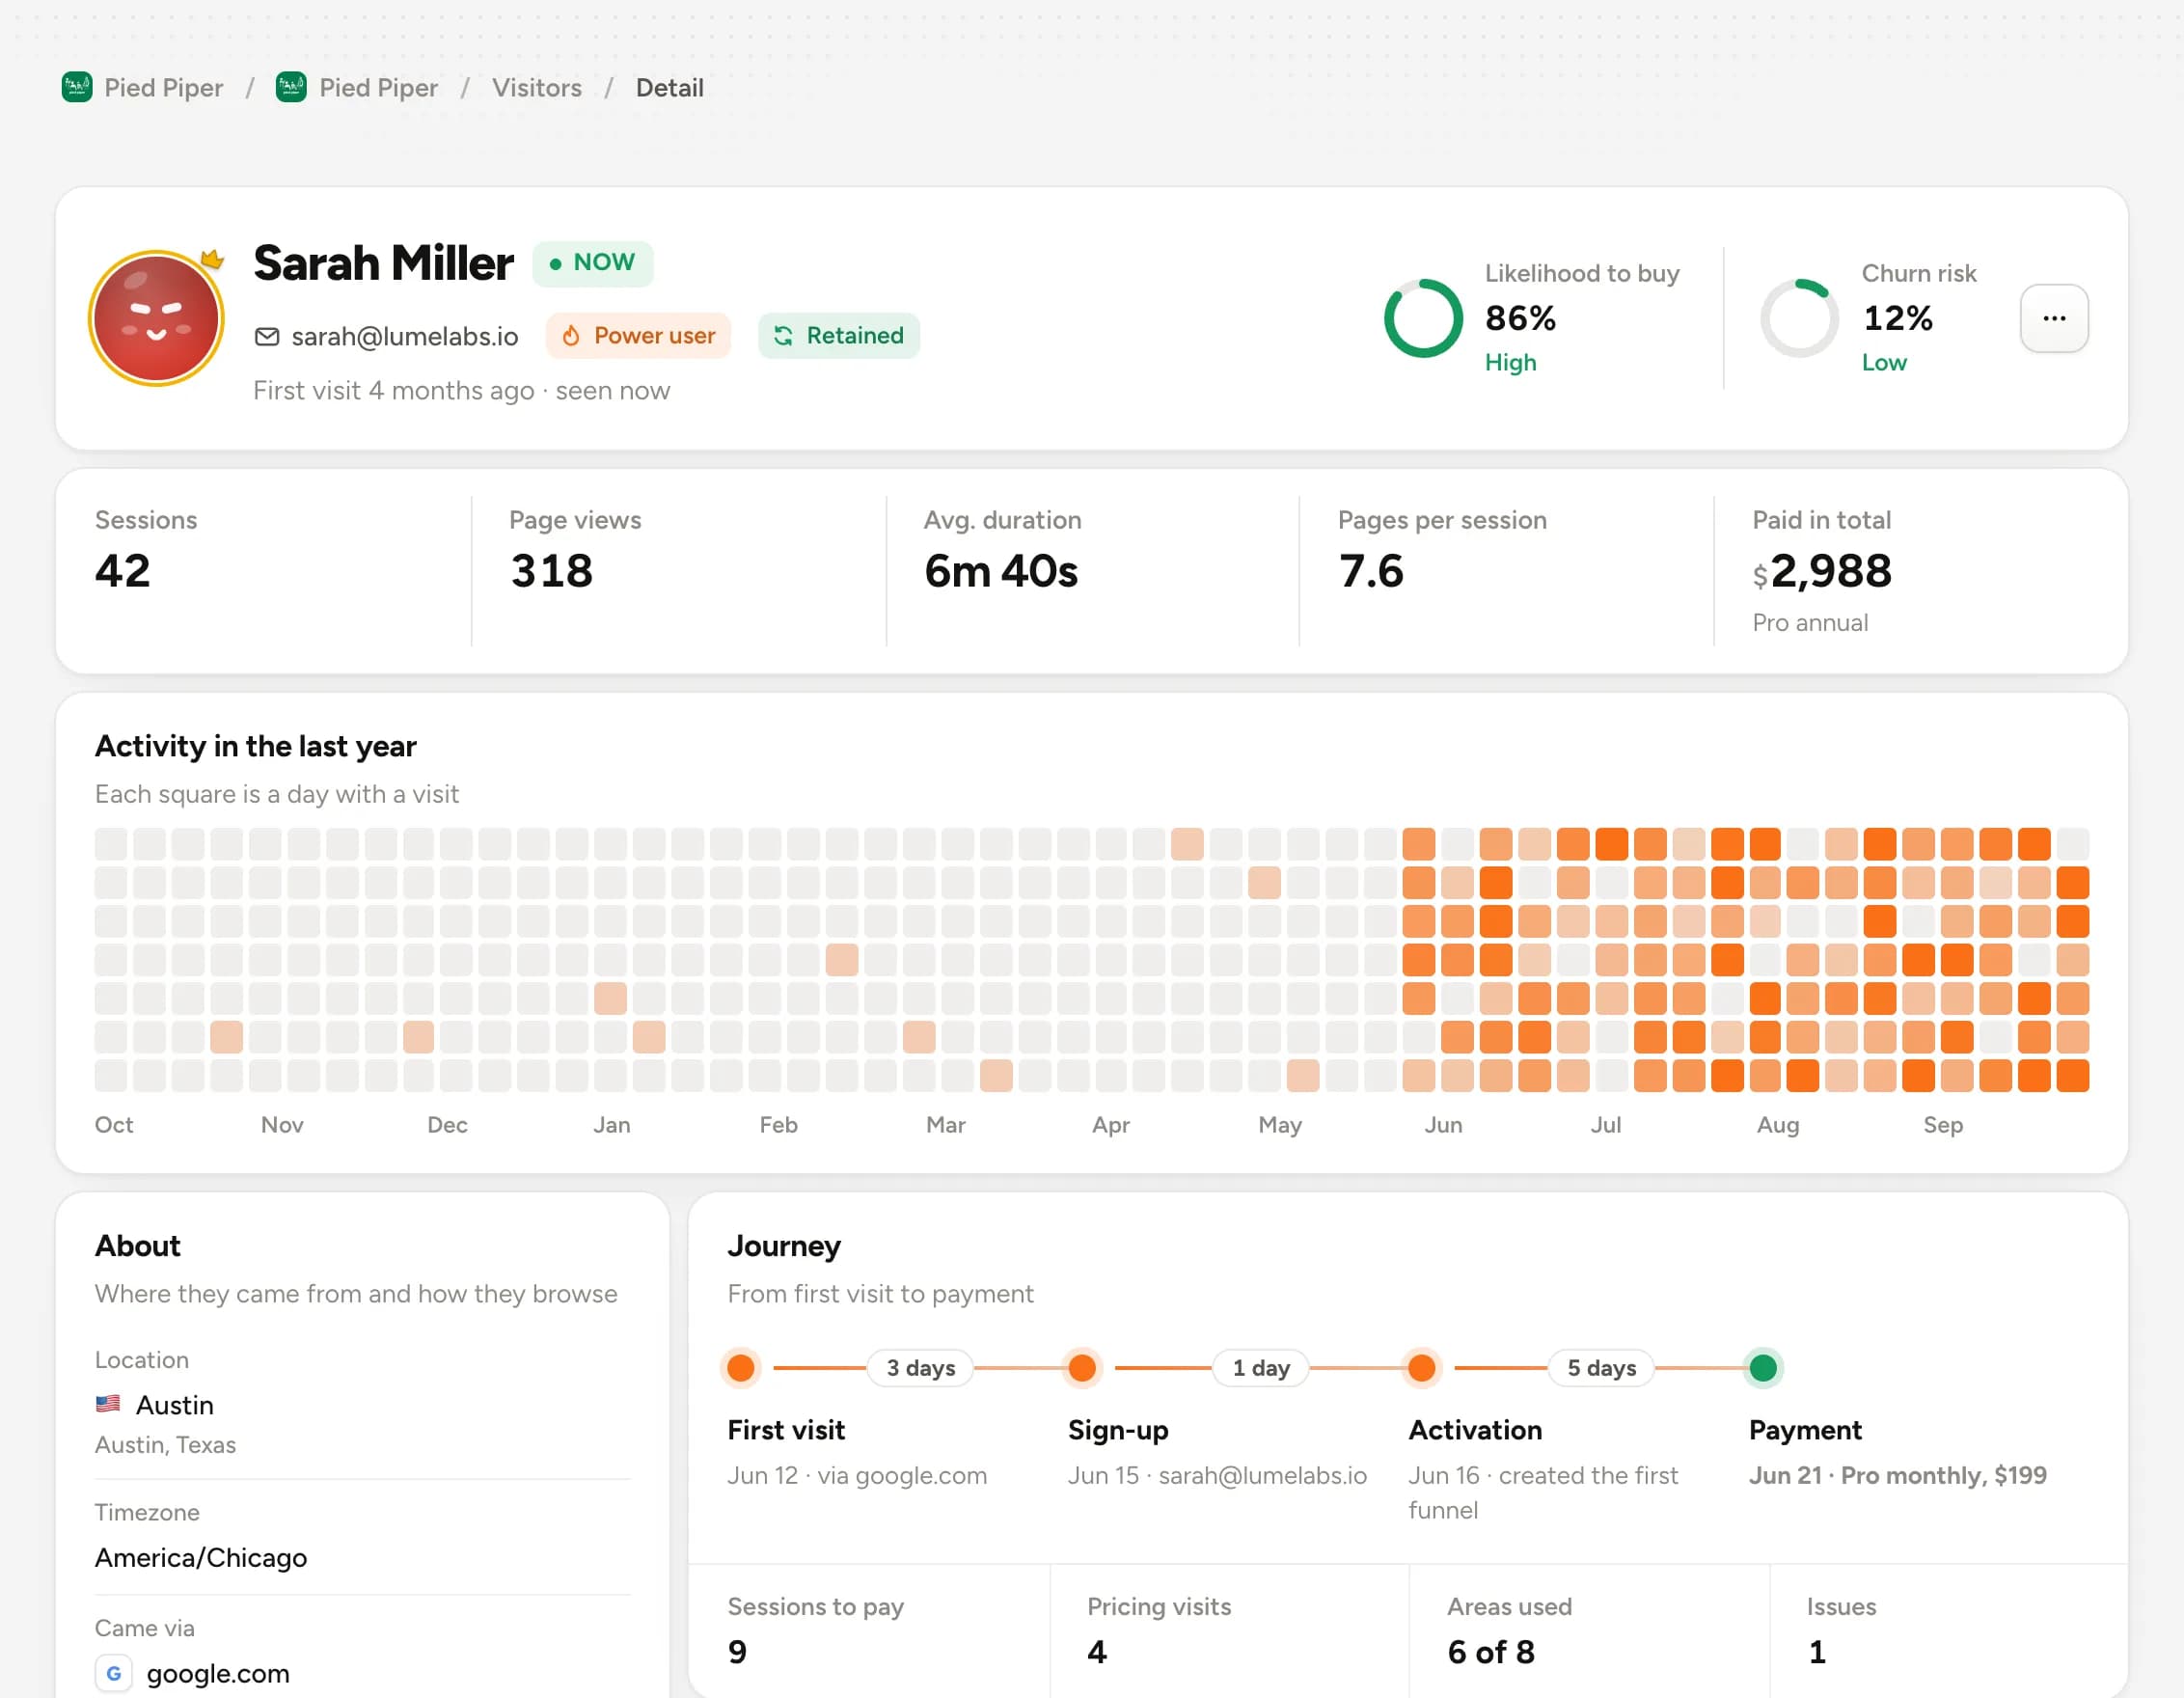This screenshot has height=1698, width=2184.
Task: Click Jun 21 · Pro monthly, $199 text
Action: (1897, 1476)
